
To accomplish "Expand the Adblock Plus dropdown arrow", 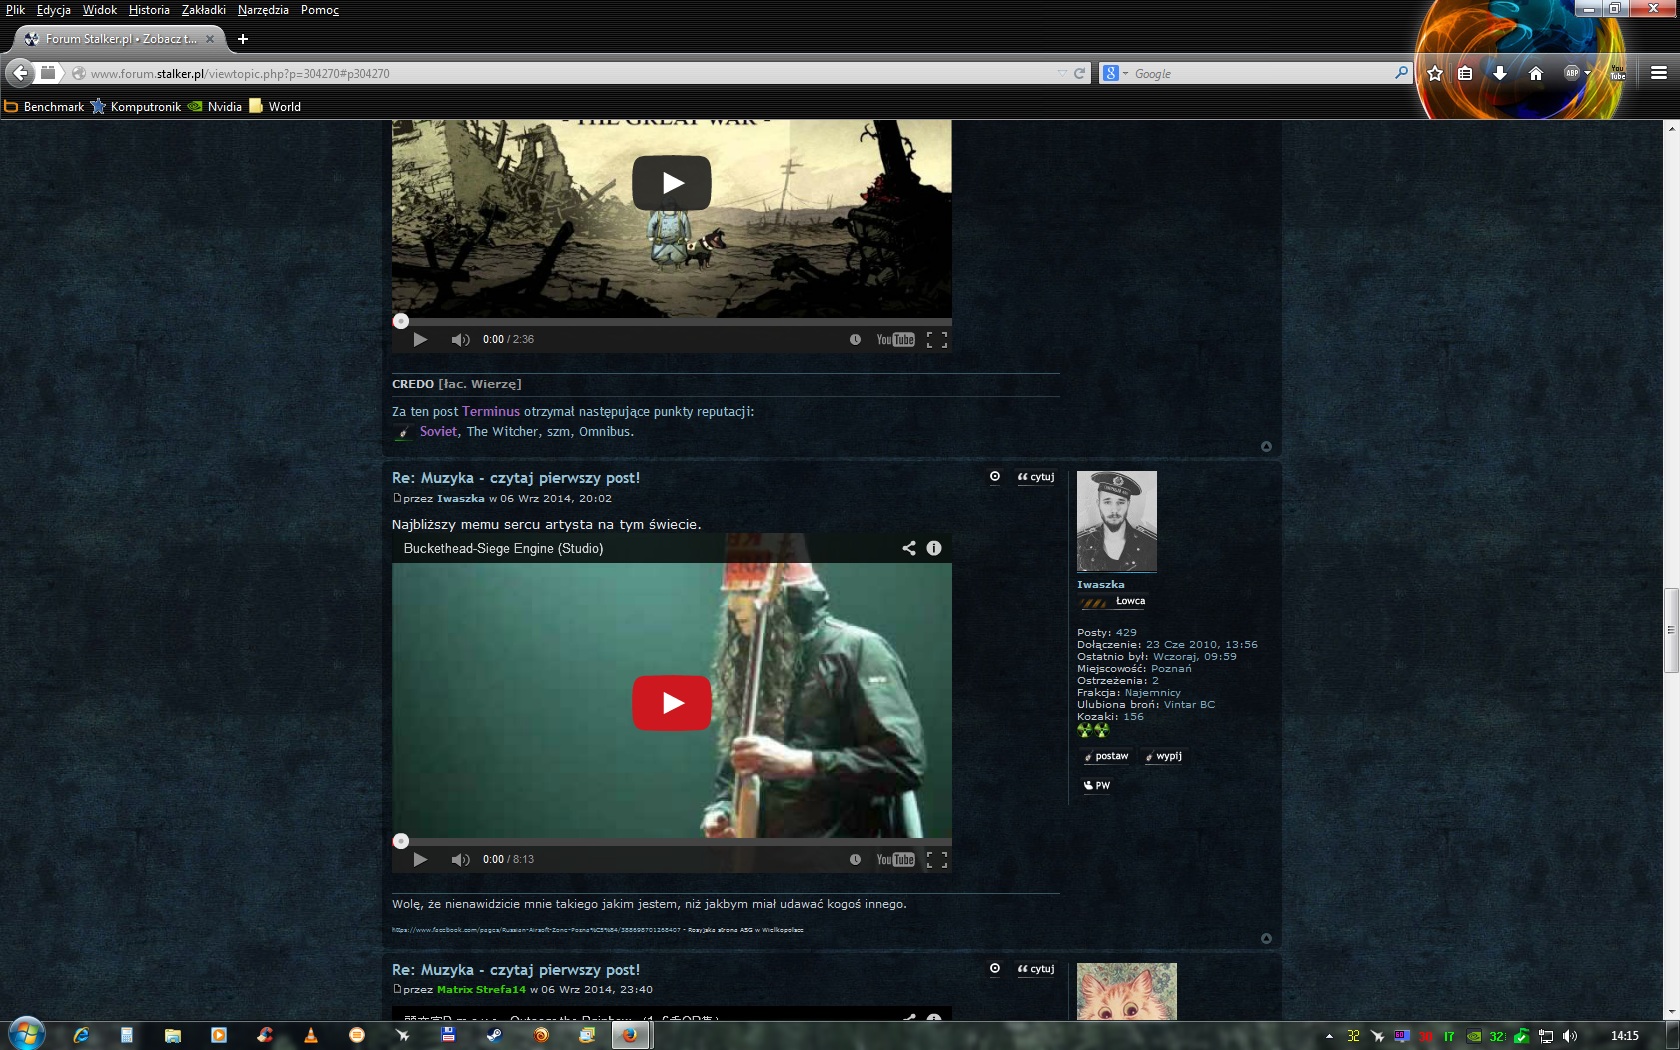I will click(1587, 73).
